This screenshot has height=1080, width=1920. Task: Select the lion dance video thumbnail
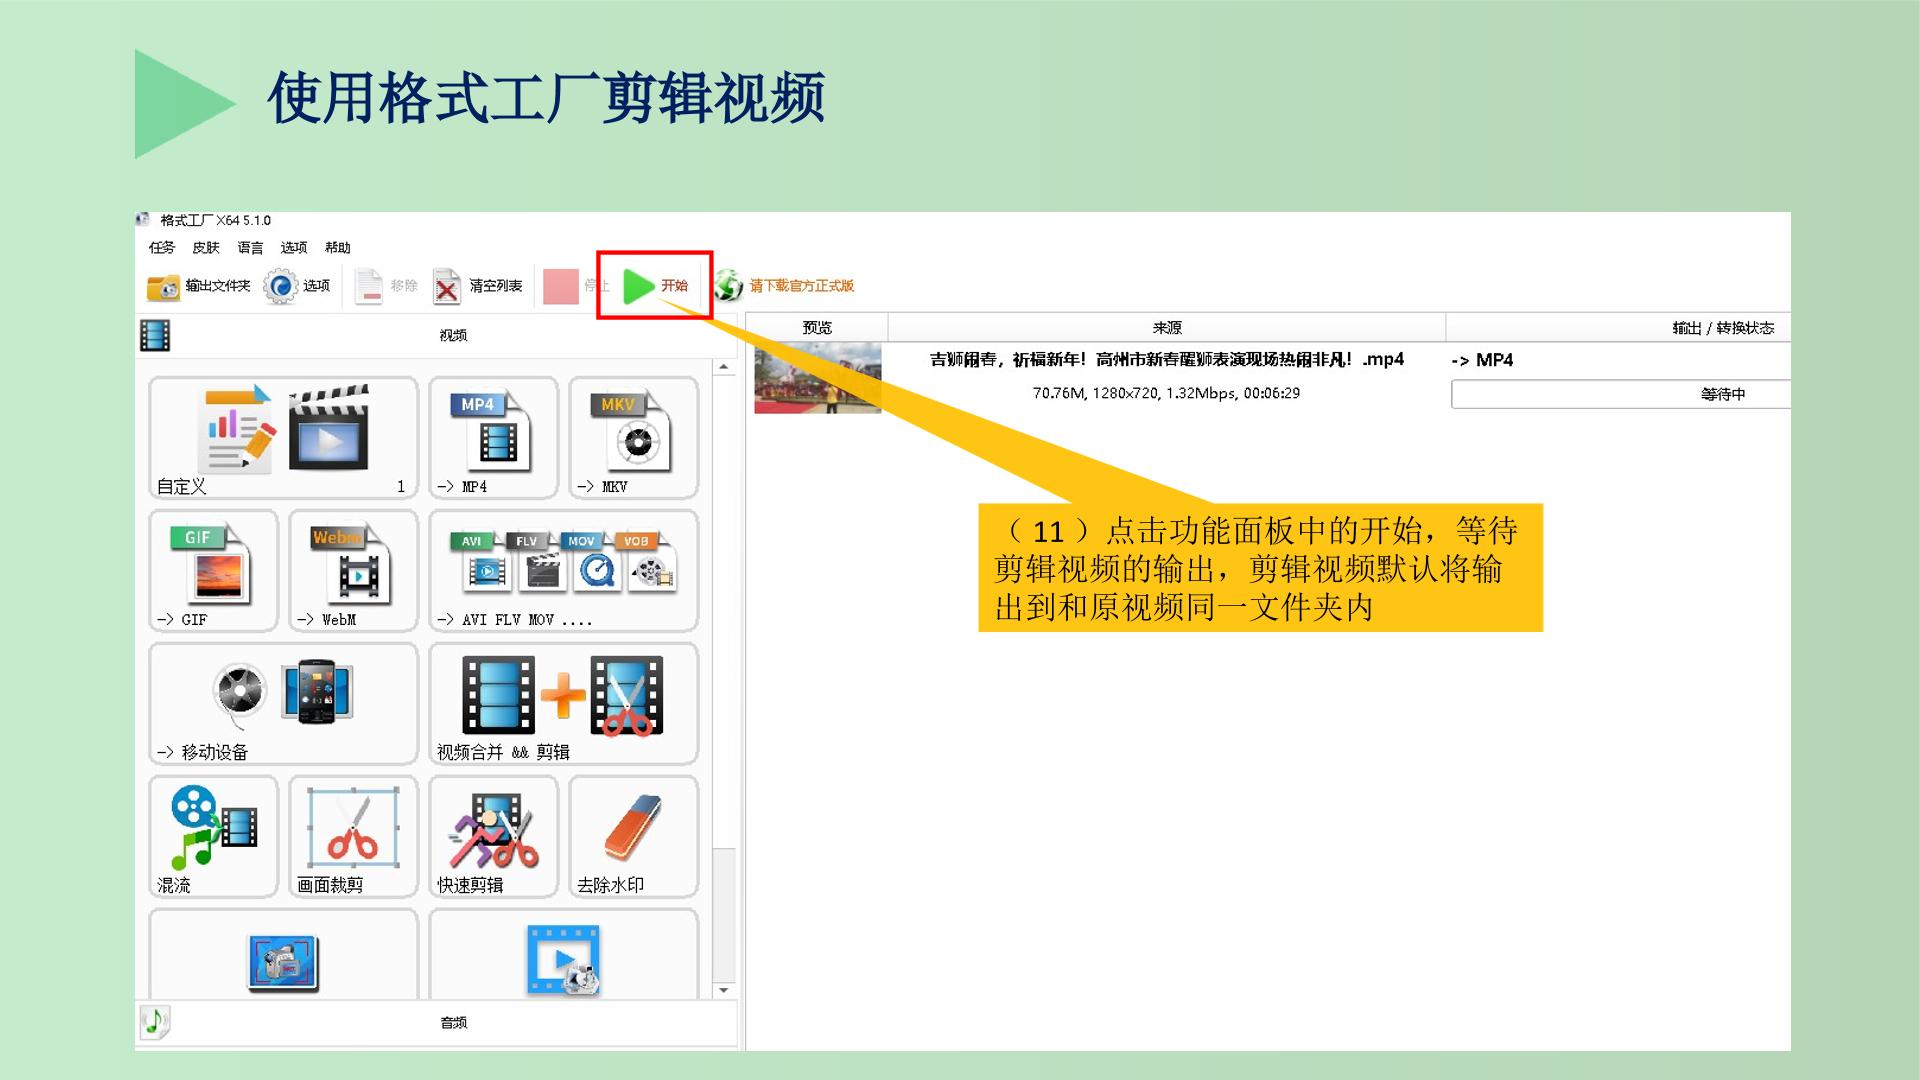pyautogui.click(x=818, y=378)
